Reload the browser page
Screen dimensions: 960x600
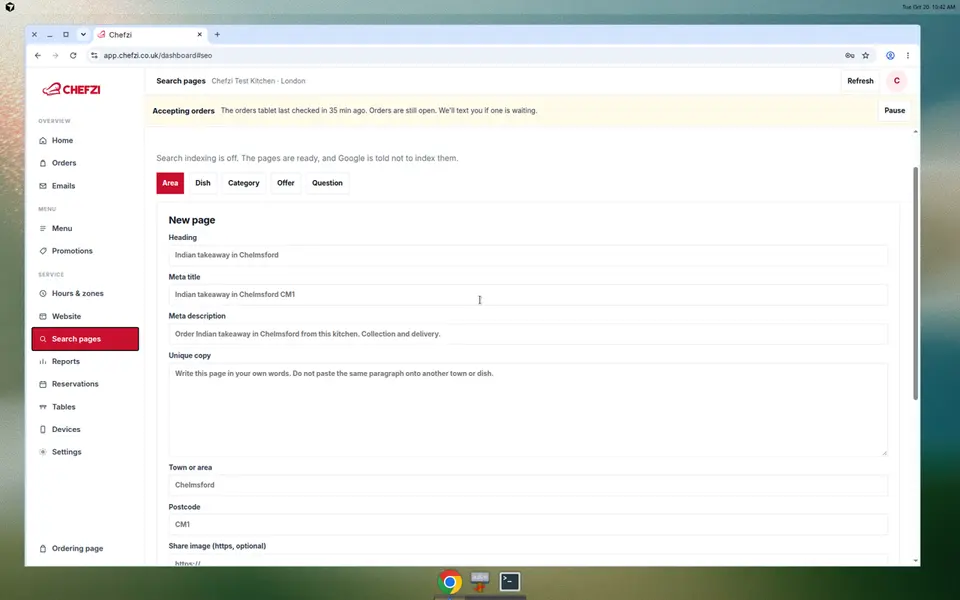pos(73,55)
